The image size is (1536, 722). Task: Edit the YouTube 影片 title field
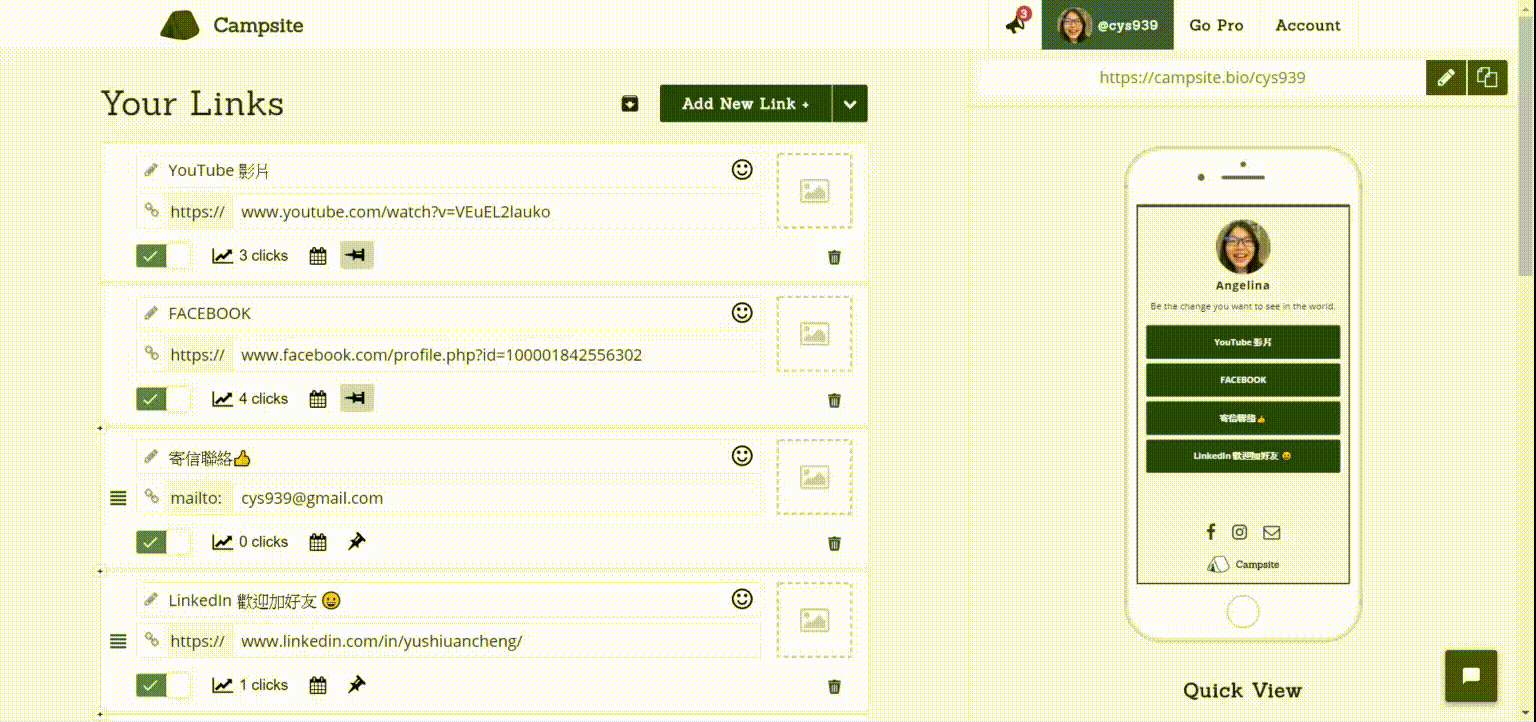[447, 170]
